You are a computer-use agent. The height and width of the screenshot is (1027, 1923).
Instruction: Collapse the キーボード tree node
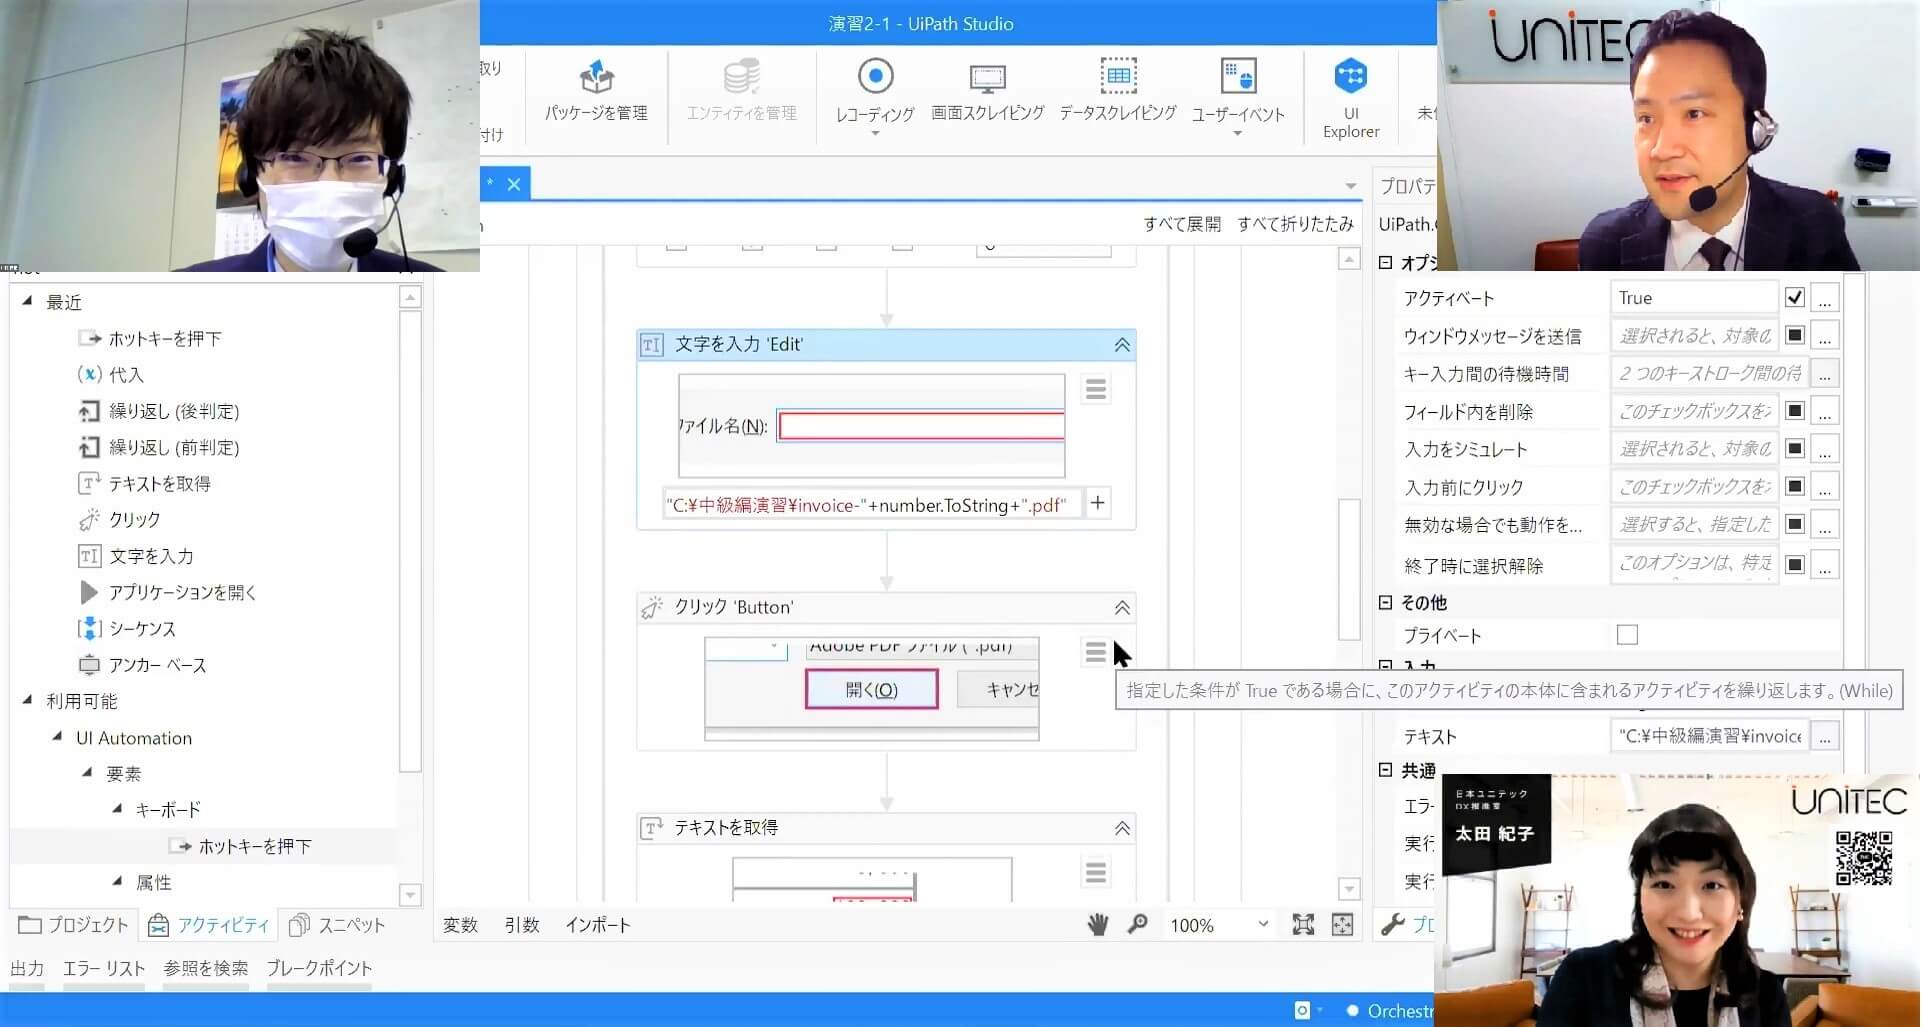(117, 809)
